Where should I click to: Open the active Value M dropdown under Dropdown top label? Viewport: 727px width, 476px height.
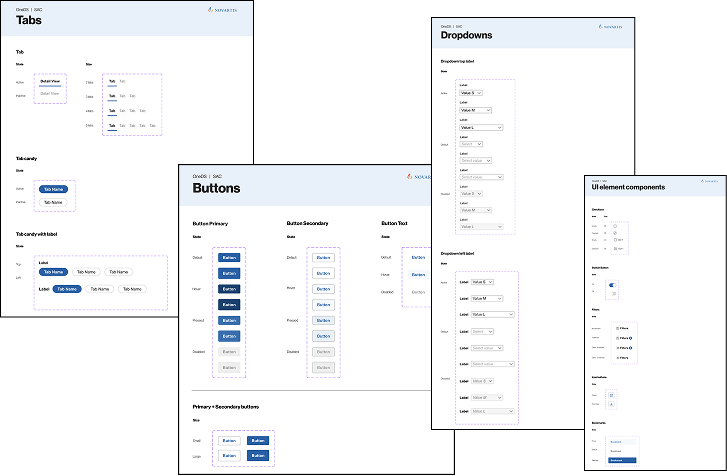(475, 110)
